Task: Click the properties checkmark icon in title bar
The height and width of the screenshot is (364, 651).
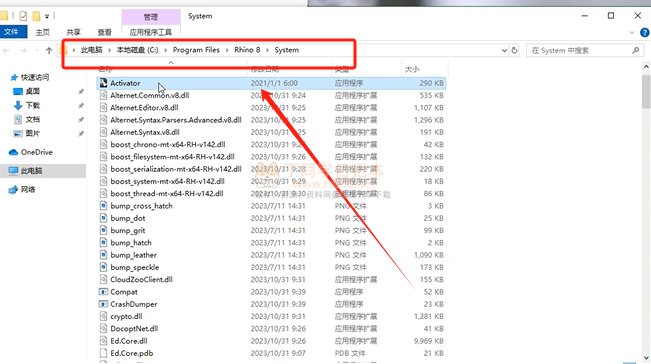Action: pos(23,16)
